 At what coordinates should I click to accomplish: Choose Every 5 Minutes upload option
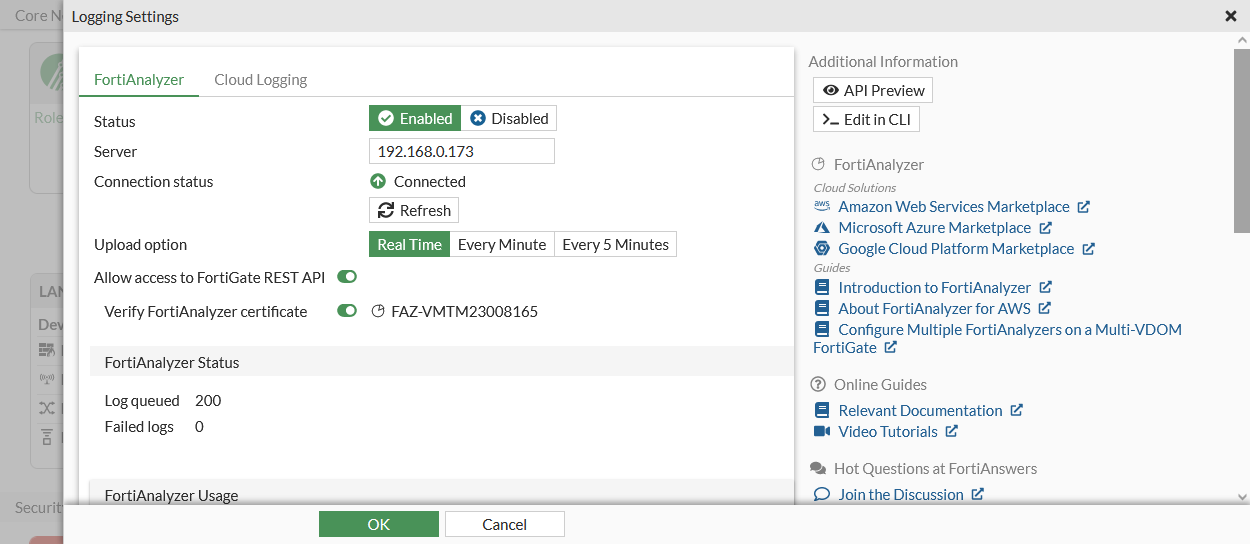[615, 244]
